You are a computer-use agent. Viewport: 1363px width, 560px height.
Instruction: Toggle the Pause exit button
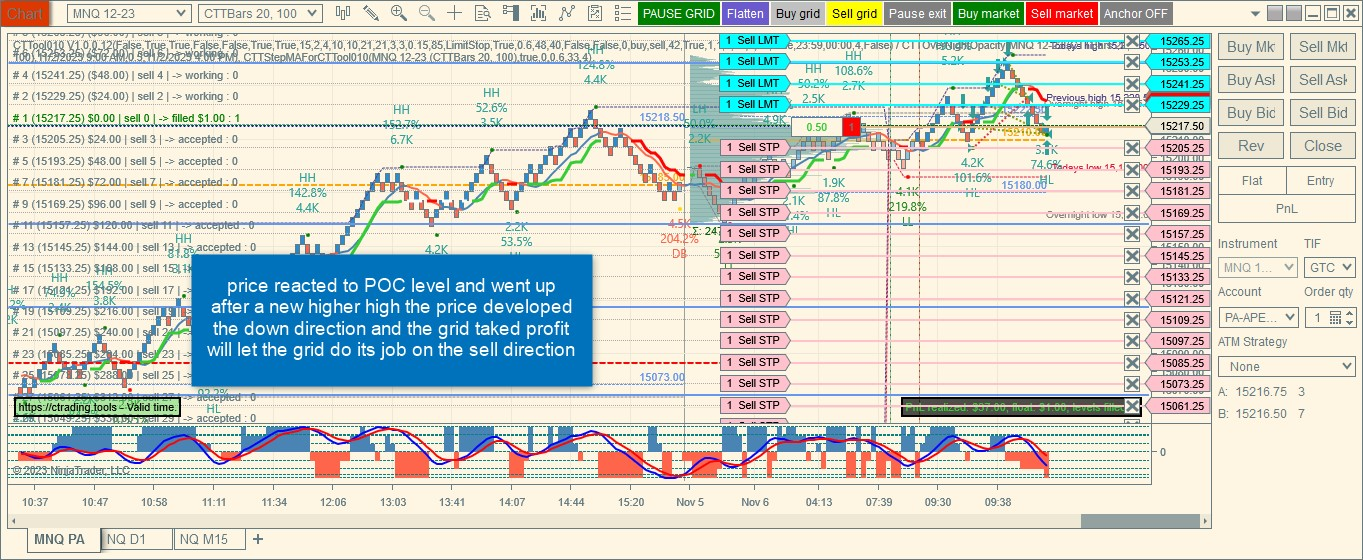pos(917,14)
